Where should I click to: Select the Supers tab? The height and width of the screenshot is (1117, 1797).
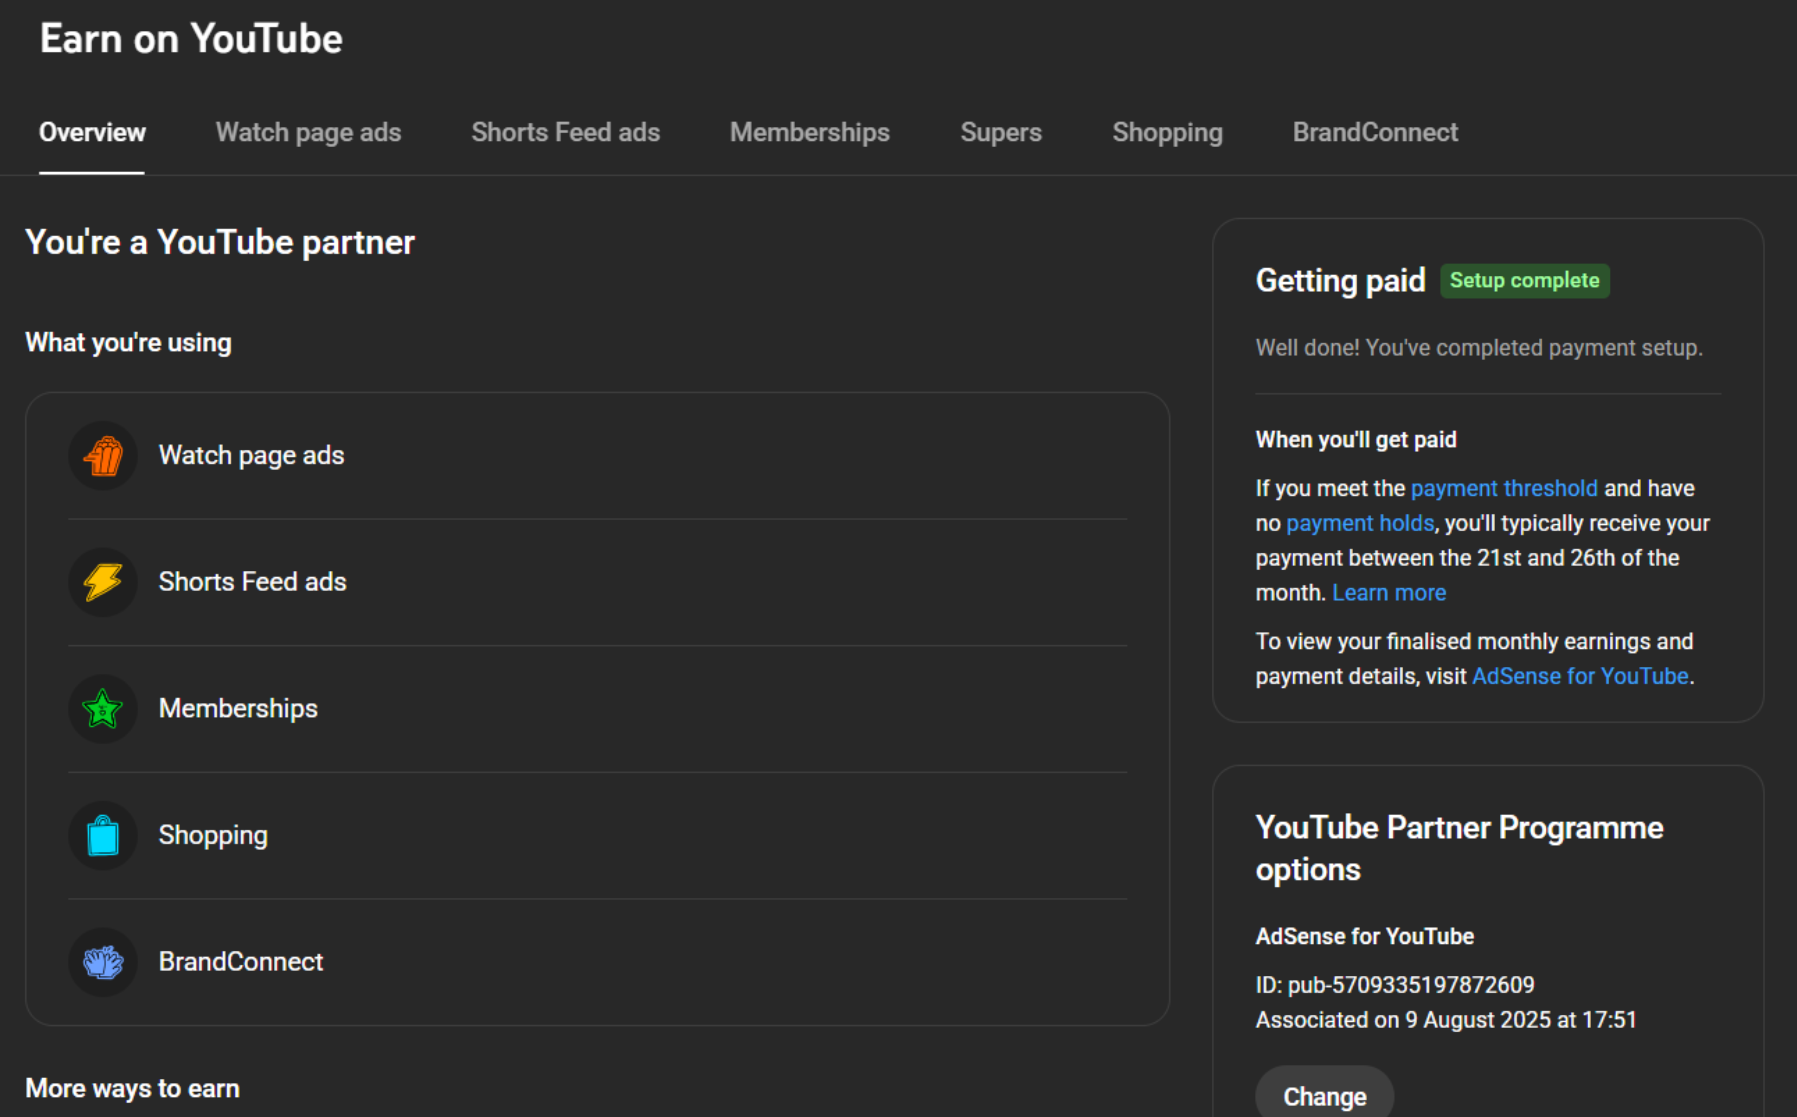pos(1000,133)
